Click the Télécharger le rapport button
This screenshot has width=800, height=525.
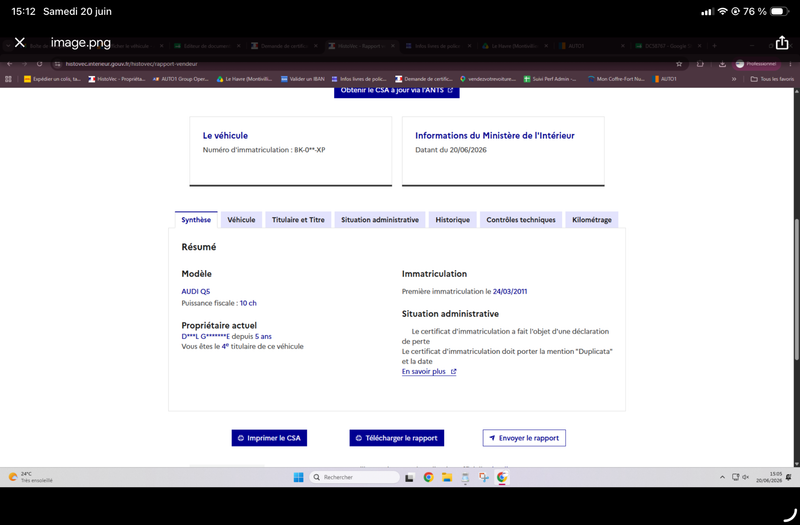coord(396,438)
